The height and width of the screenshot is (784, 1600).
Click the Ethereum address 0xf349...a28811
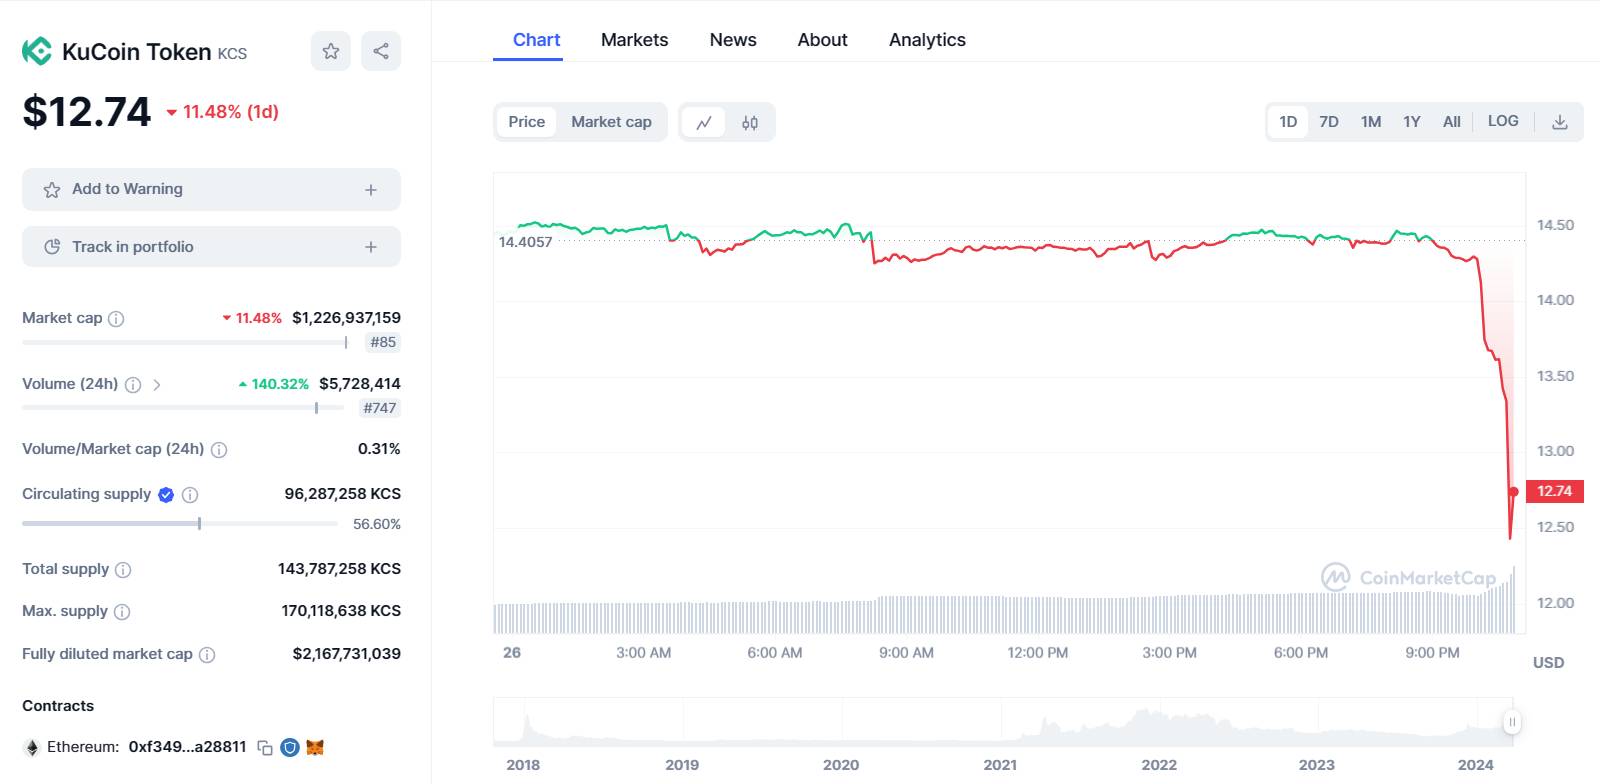187,747
